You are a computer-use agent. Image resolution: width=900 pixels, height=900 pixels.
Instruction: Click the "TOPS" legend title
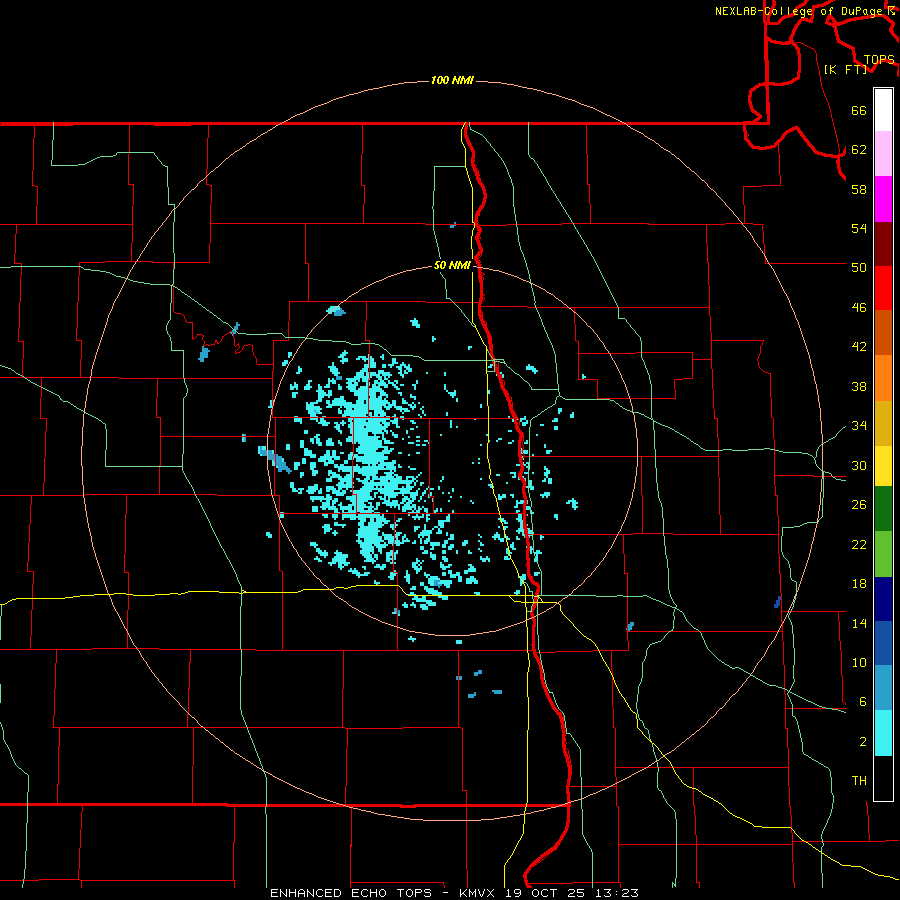pyautogui.click(x=879, y=60)
